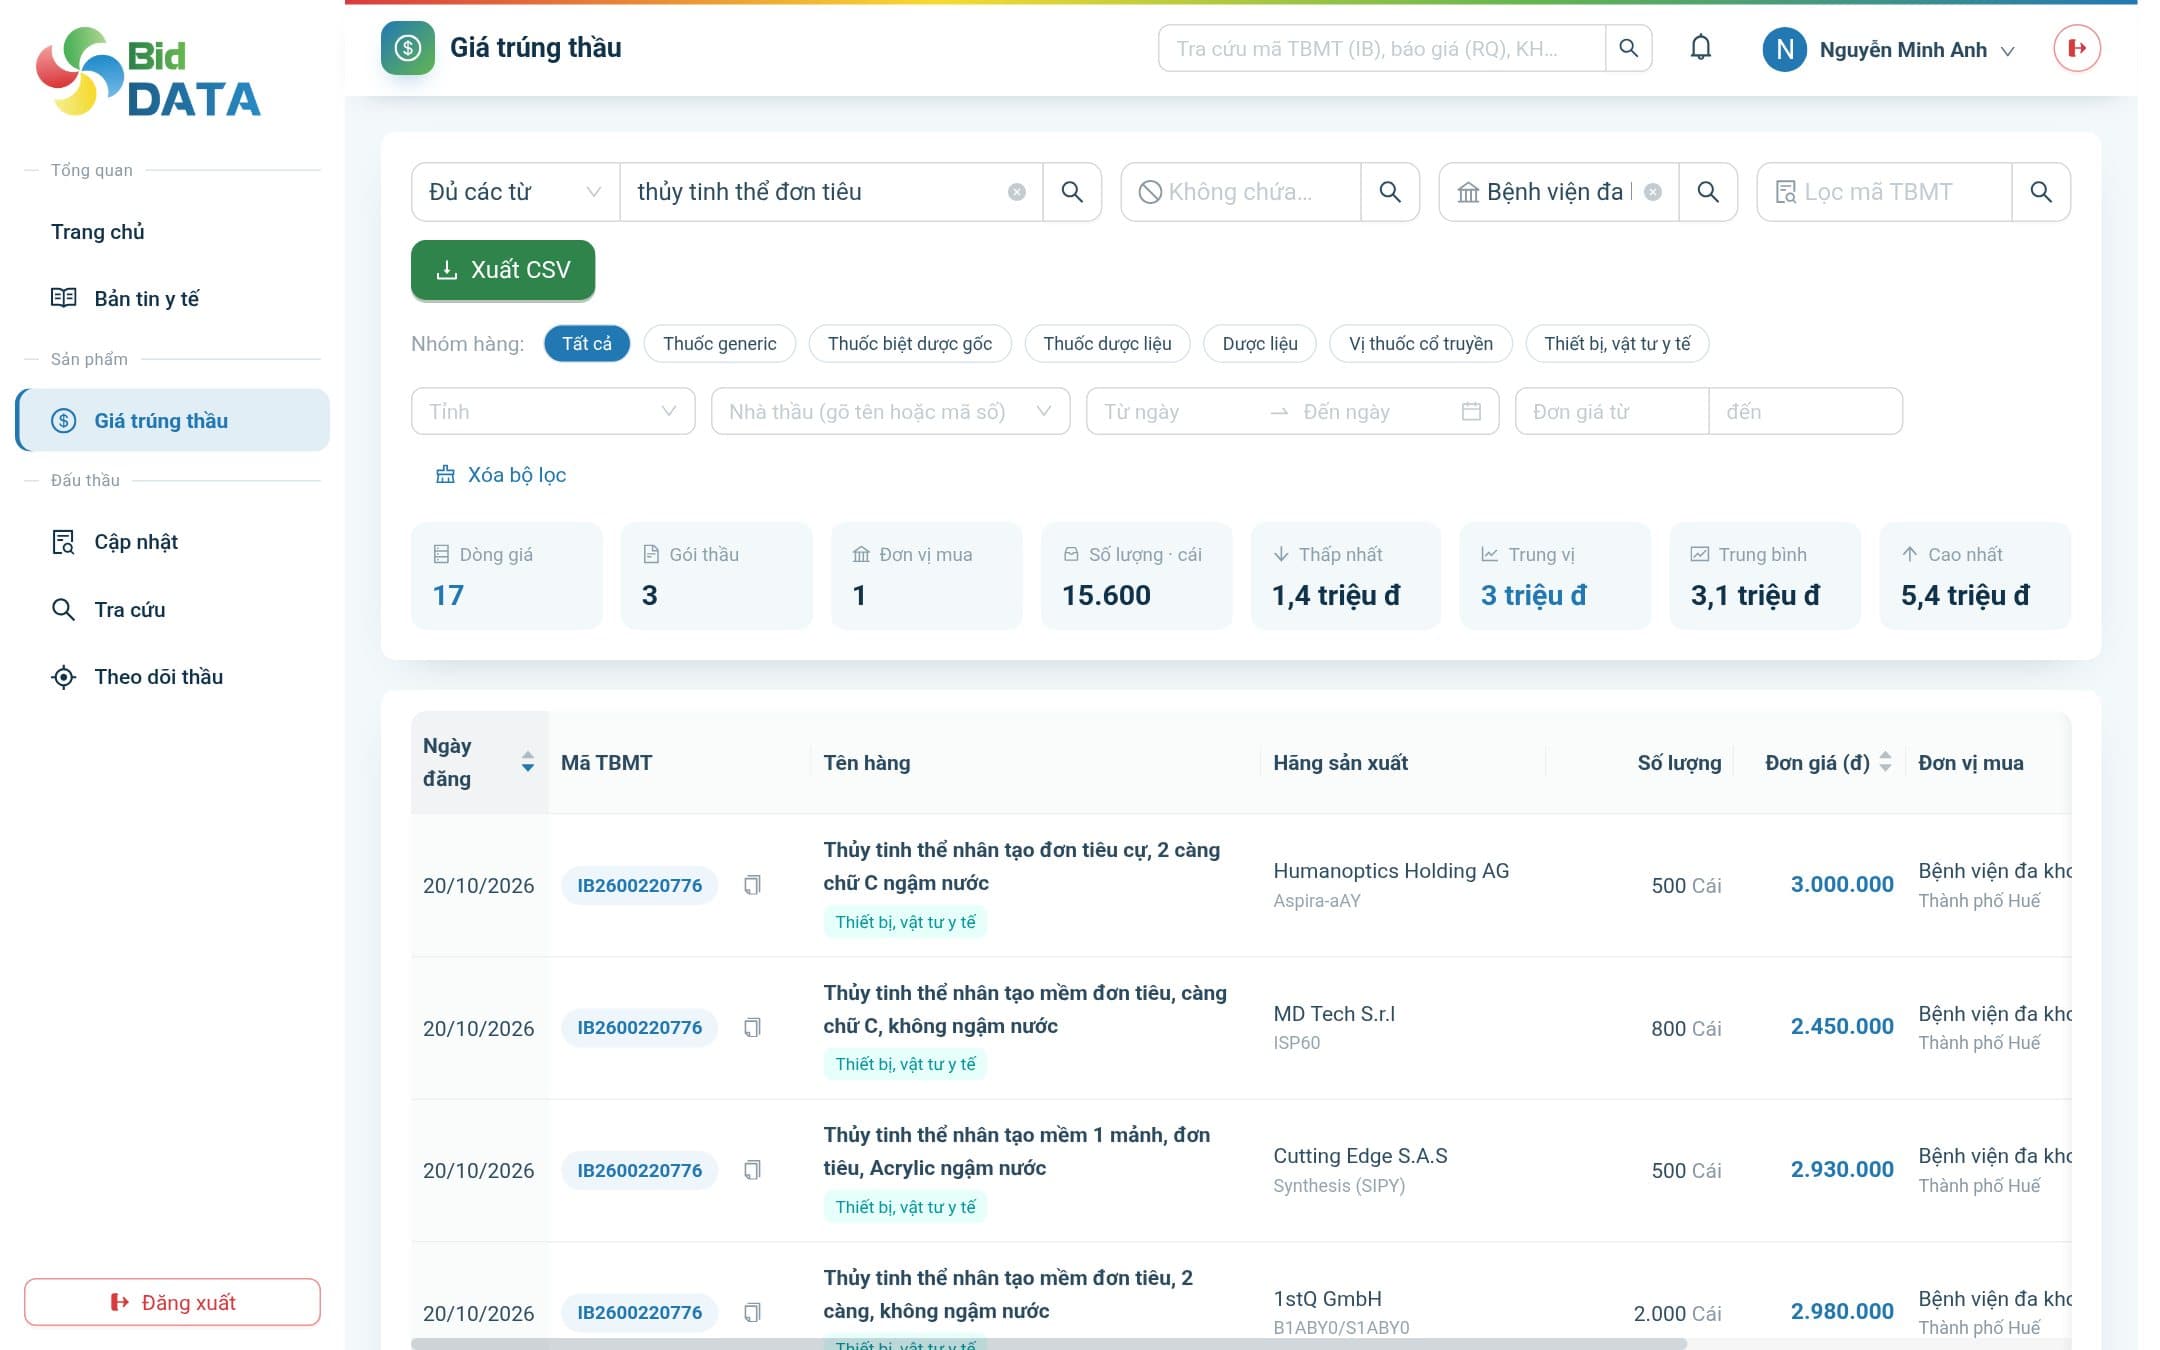This screenshot has width=2160, height=1350.
Task: Open the notifications bell
Action: coord(1700,48)
